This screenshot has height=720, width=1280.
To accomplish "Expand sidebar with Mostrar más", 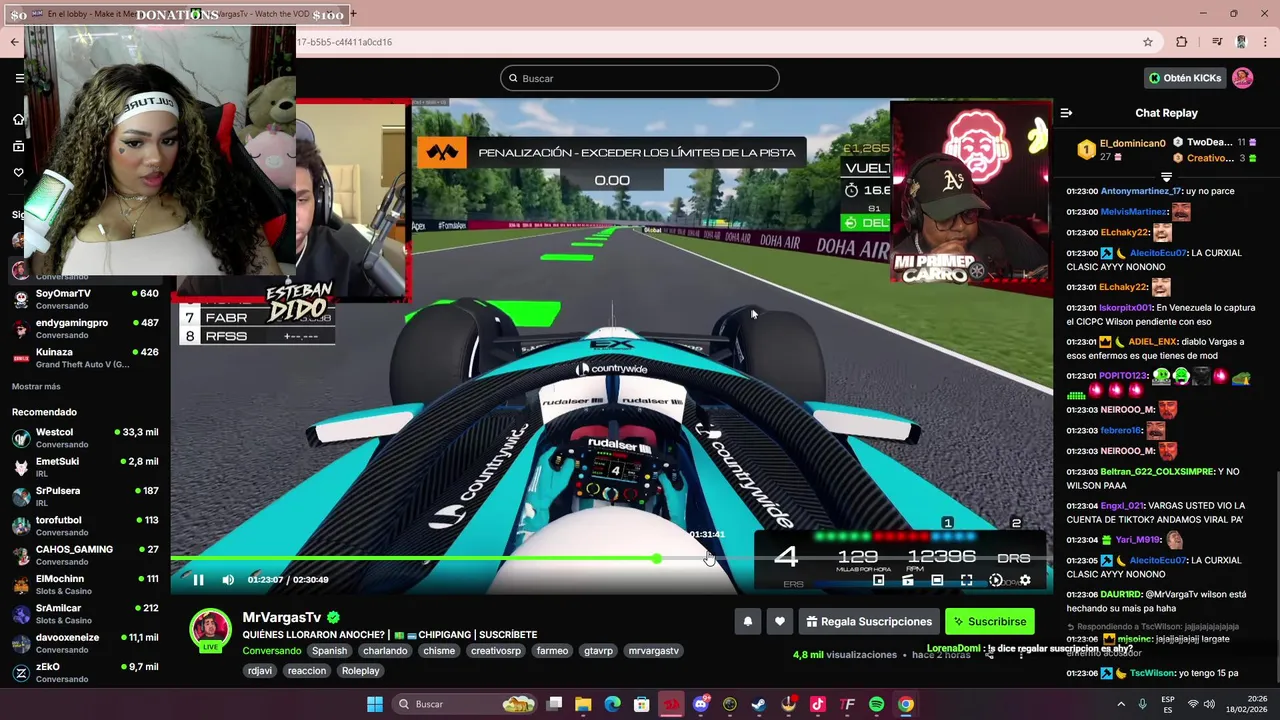I will click(x=36, y=386).
